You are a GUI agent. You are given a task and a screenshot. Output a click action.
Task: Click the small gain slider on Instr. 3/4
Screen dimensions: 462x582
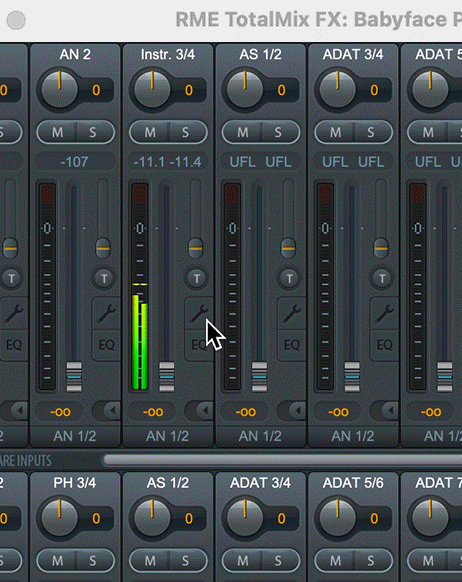coord(196,248)
